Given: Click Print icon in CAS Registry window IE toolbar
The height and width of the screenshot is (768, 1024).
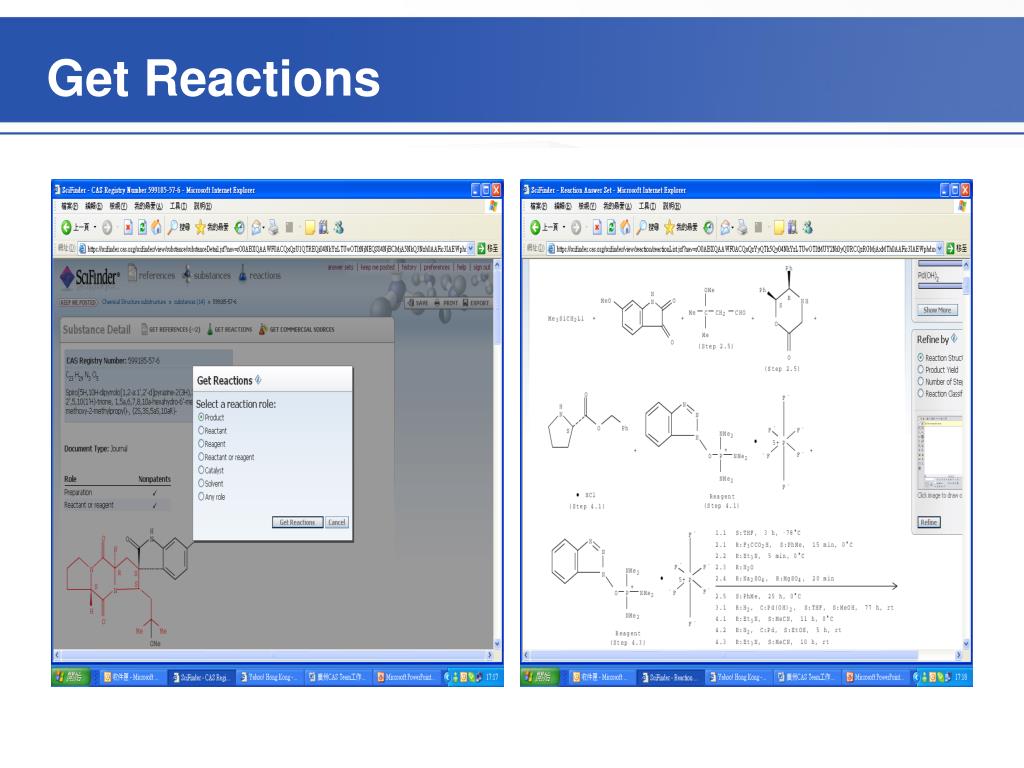Looking at the screenshot, I should pos(273,227).
